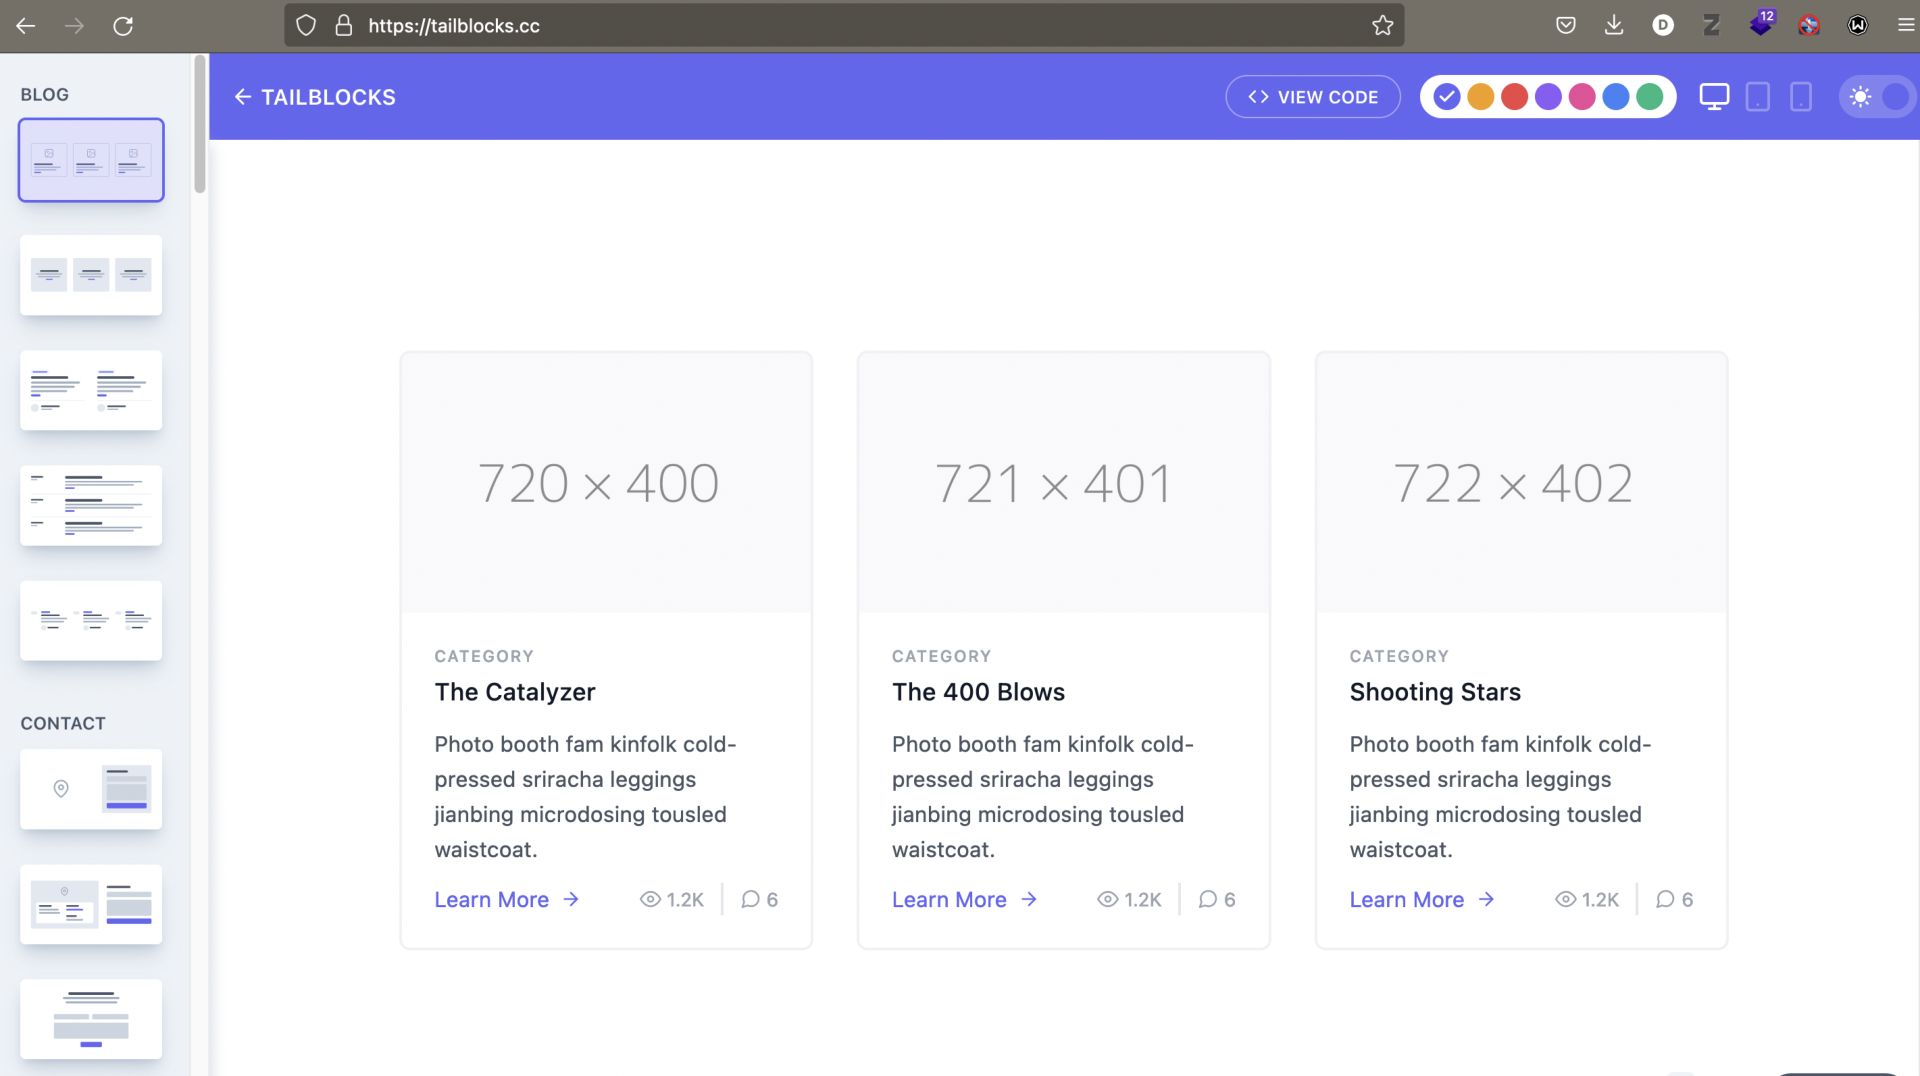Open the browser downloads panel
This screenshot has width=1920, height=1076.
click(x=1614, y=26)
